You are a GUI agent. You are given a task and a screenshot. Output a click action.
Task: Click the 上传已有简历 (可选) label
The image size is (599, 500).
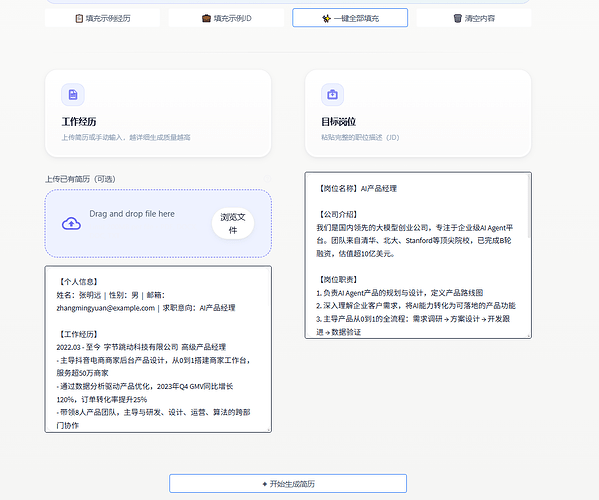point(80,179)
